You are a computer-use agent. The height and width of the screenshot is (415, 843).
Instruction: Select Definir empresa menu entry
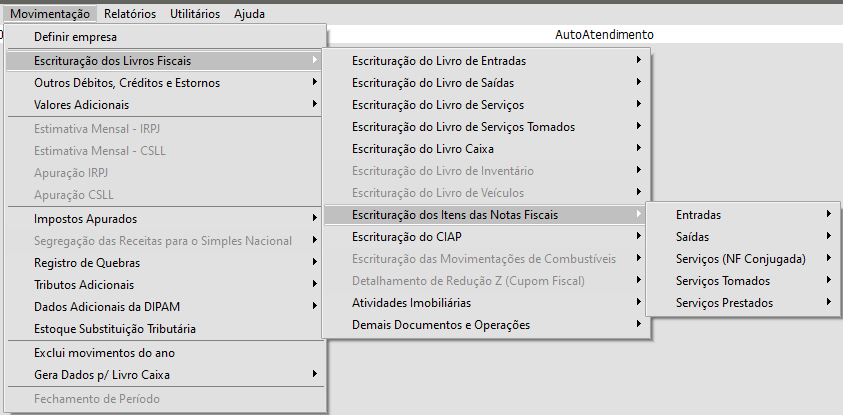pyautogui.click(x=76, y=37)
